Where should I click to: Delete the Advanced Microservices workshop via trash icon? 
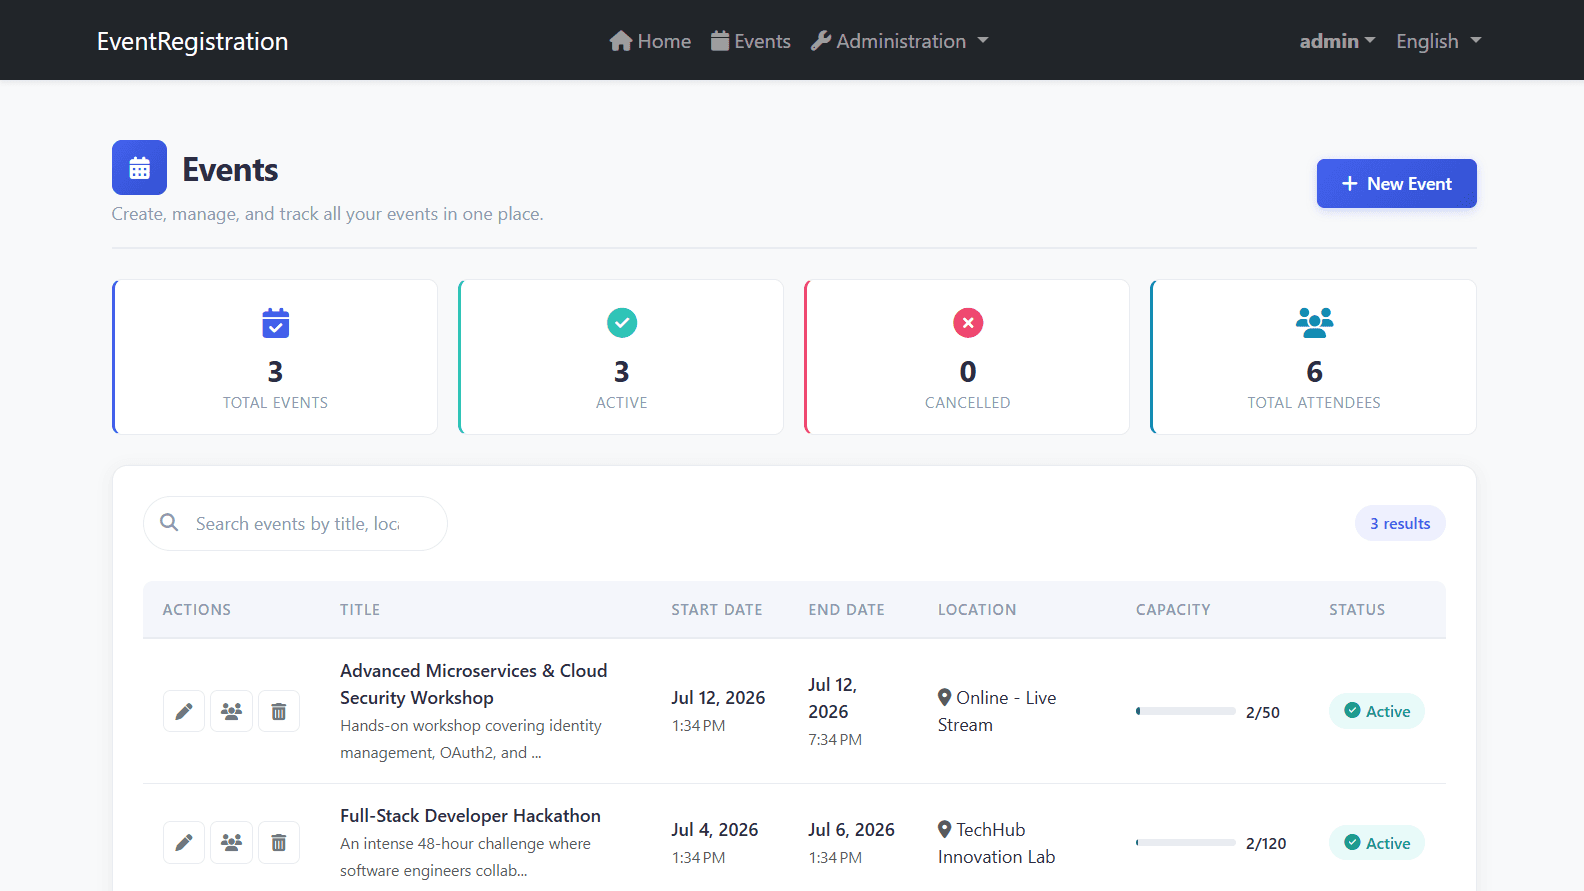[279, 711]
